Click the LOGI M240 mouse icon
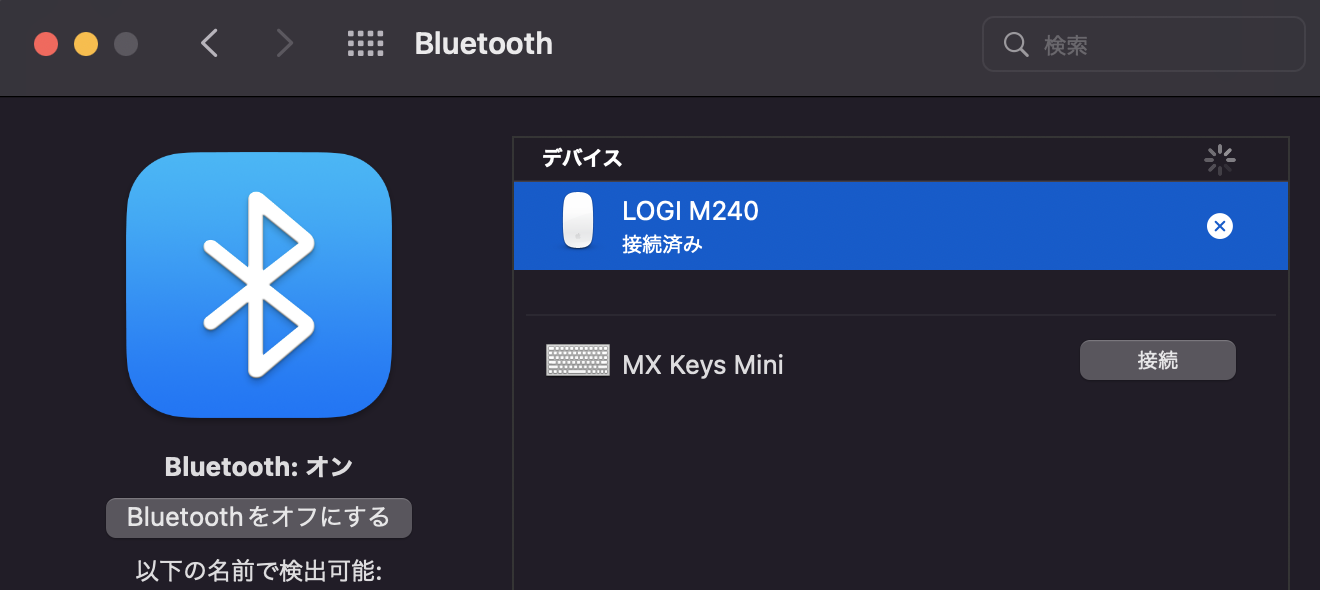1320x590 pixels. pyautogui.click(x=577, y=221)
